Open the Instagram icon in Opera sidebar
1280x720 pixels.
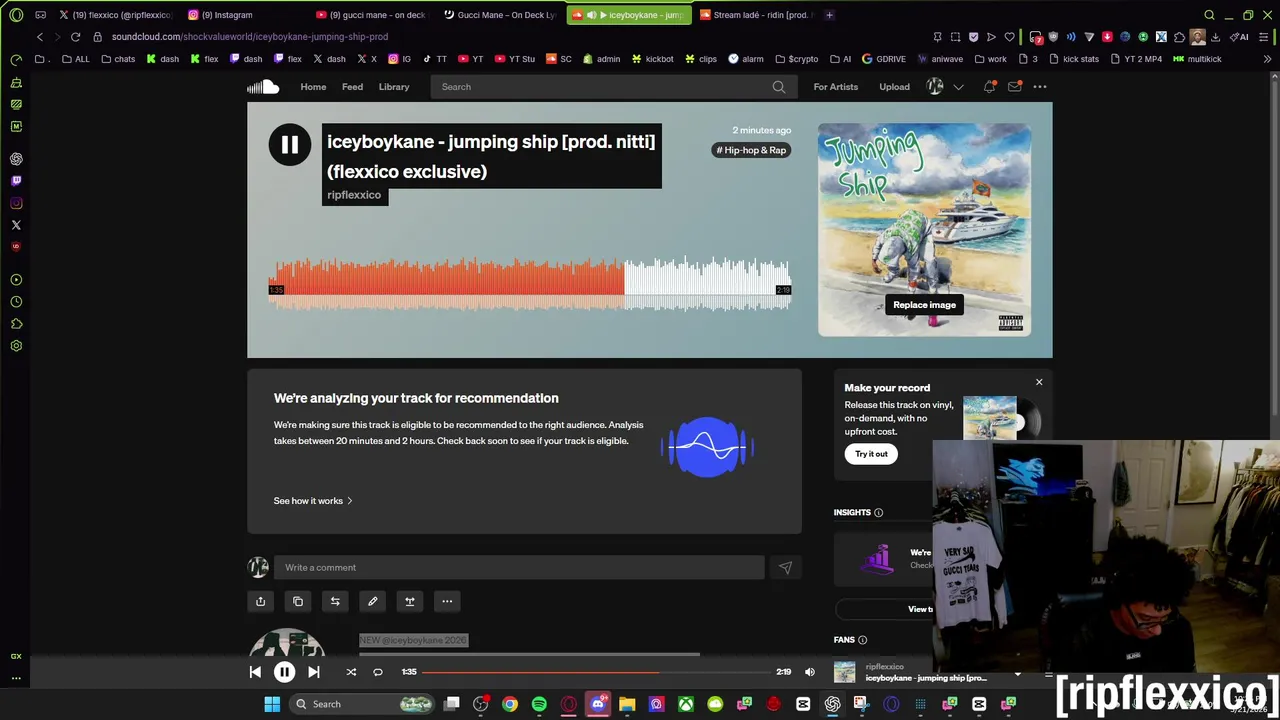tap(16, 203)
